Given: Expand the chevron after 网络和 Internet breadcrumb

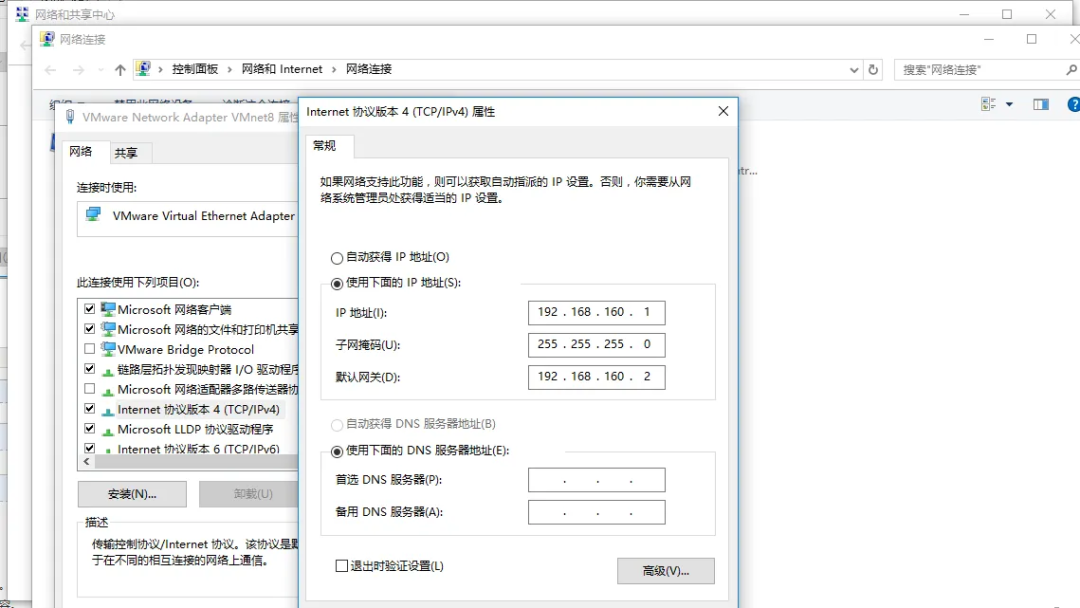Looking at the screenshot, I should point(334,70).
